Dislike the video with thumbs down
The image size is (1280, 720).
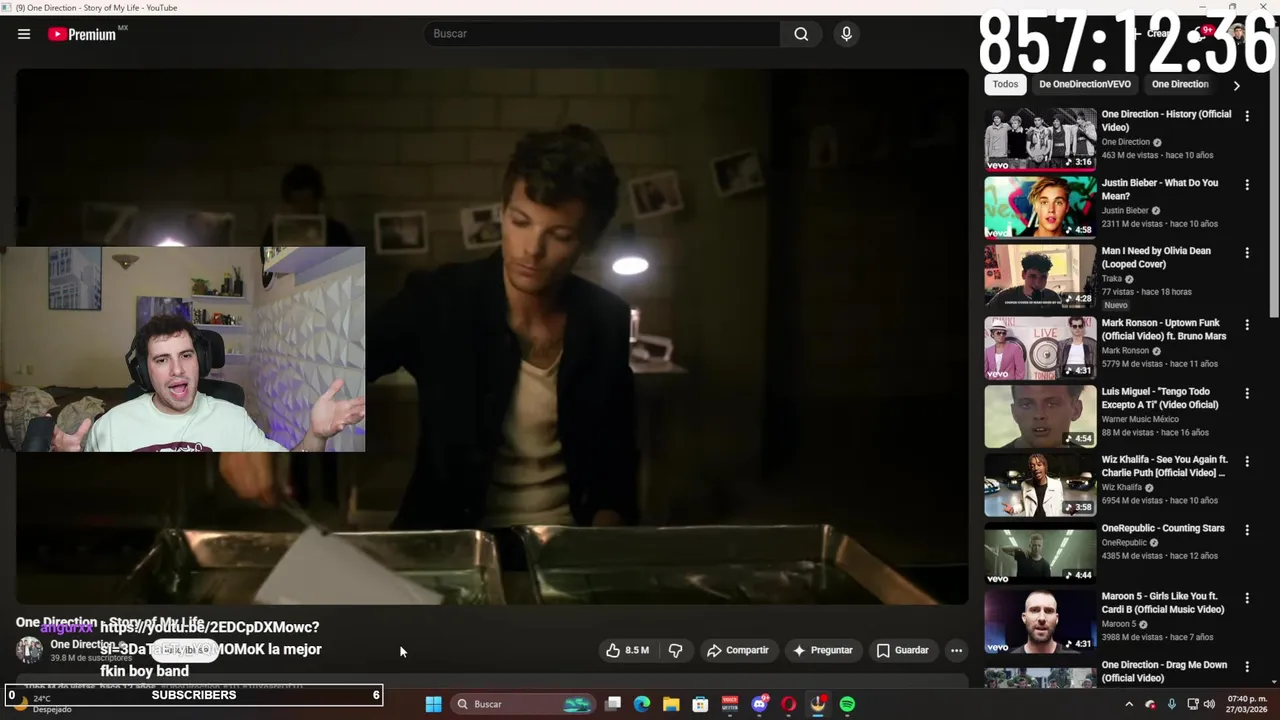pos(675,650)
